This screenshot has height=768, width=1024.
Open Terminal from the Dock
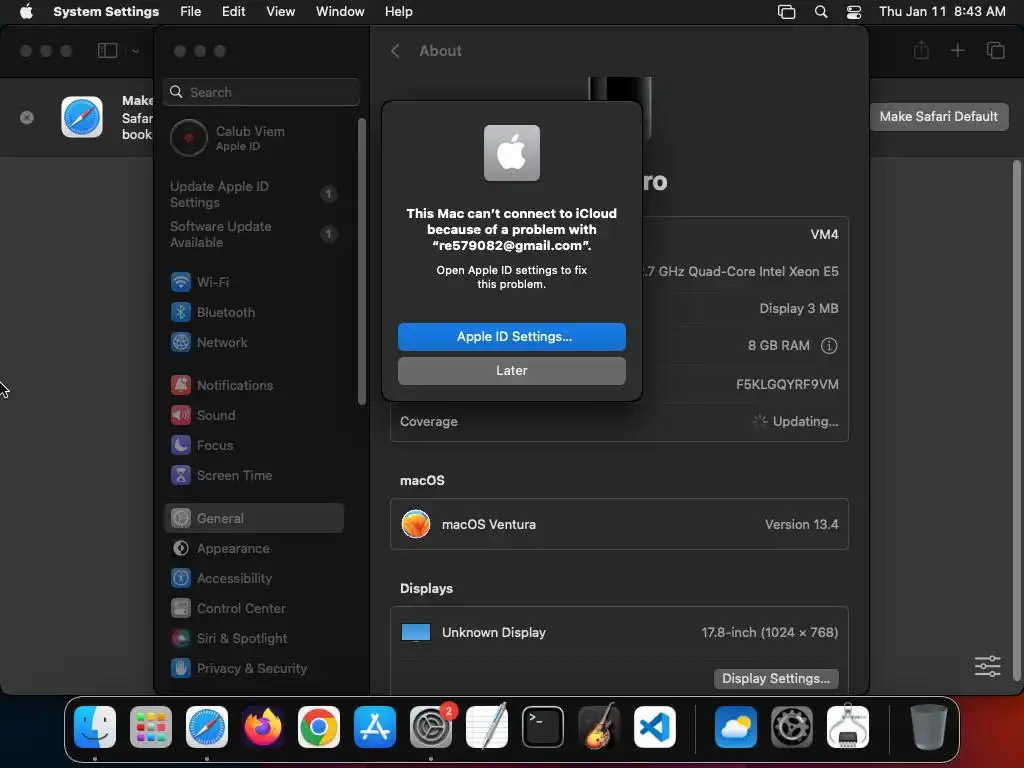pyautogui.click(x=543, y=727)
